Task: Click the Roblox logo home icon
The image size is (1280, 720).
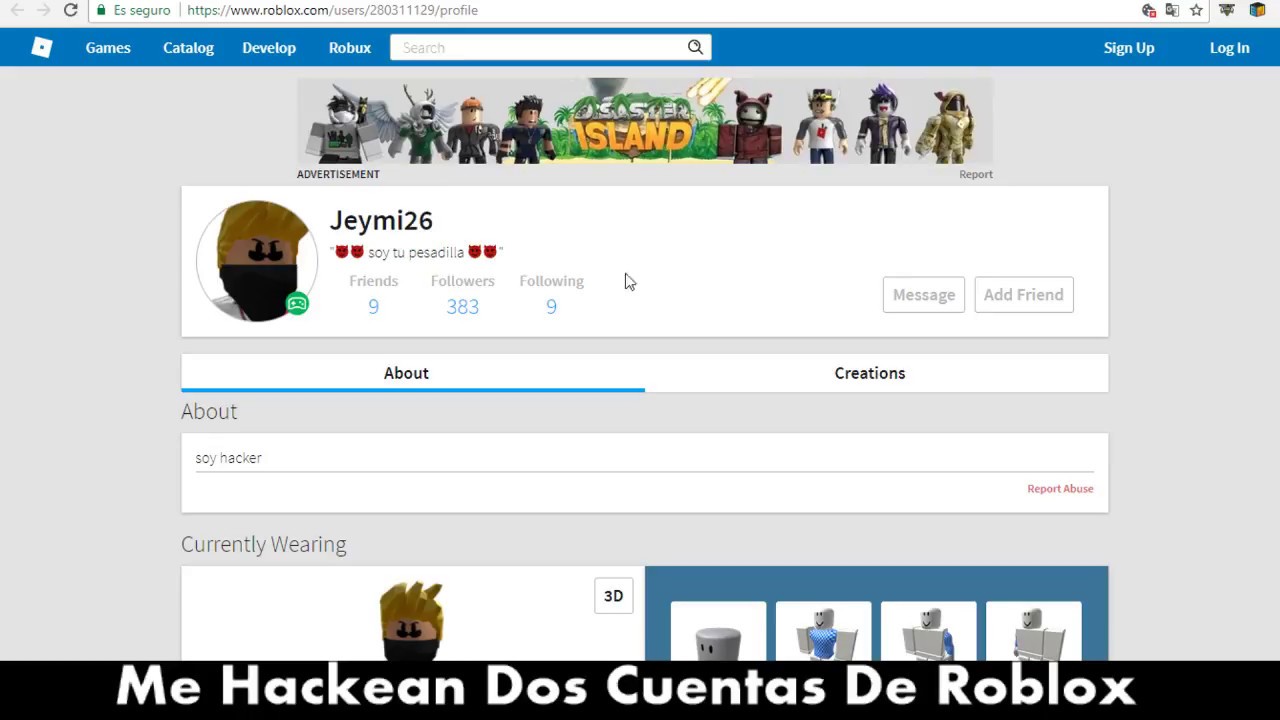Action: tap(41, 47)
